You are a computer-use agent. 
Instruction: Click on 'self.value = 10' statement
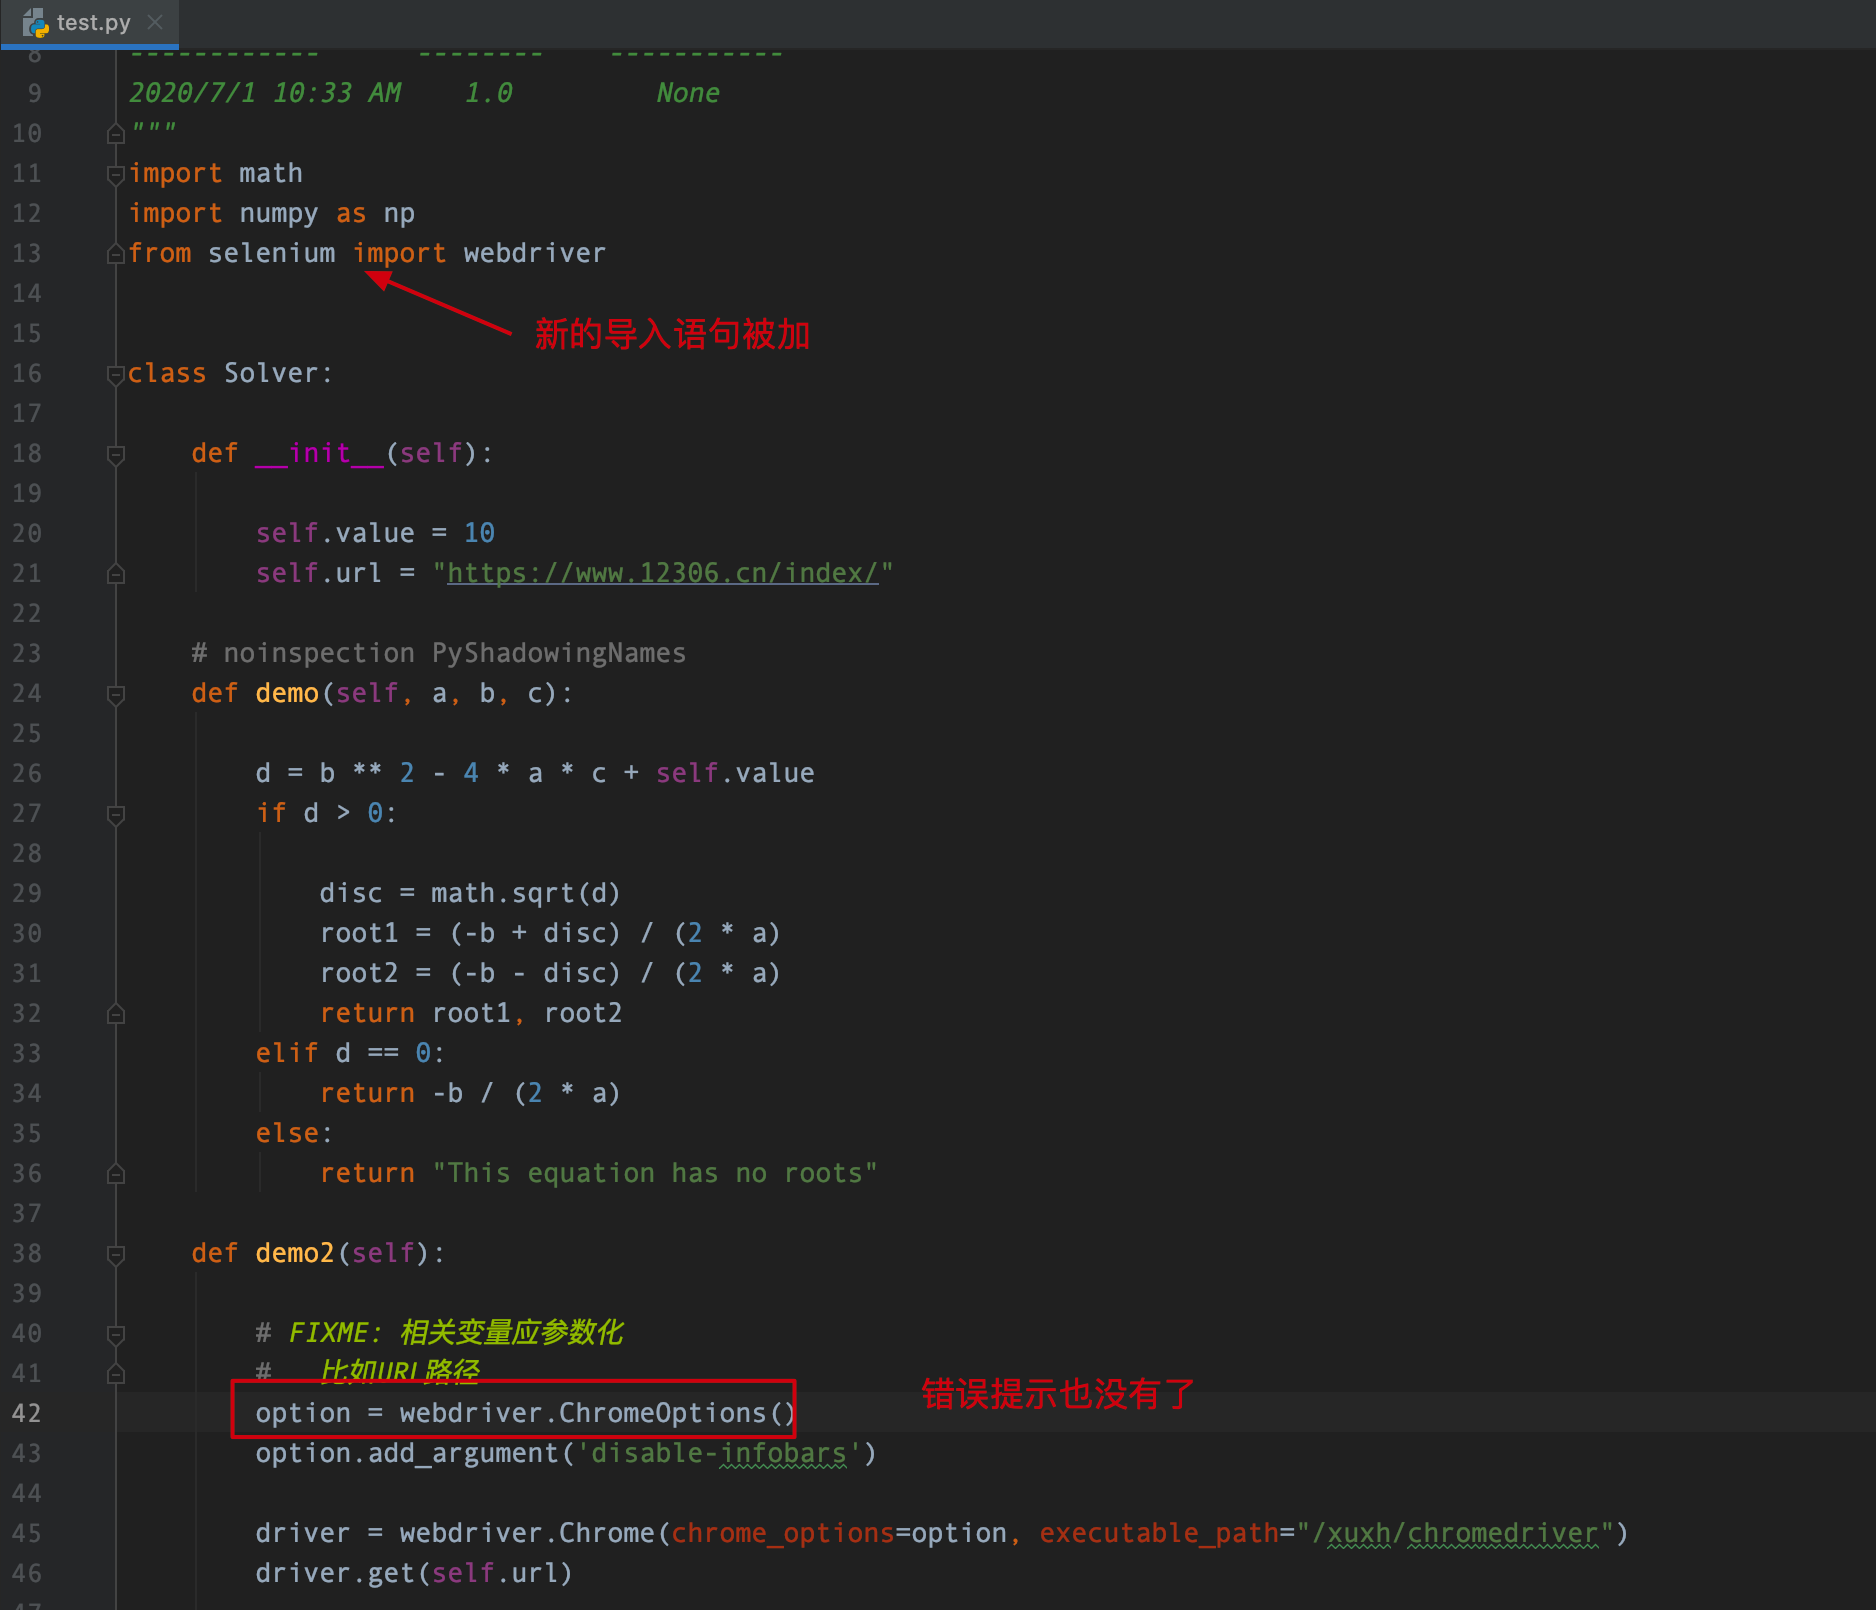click(375, 533)
